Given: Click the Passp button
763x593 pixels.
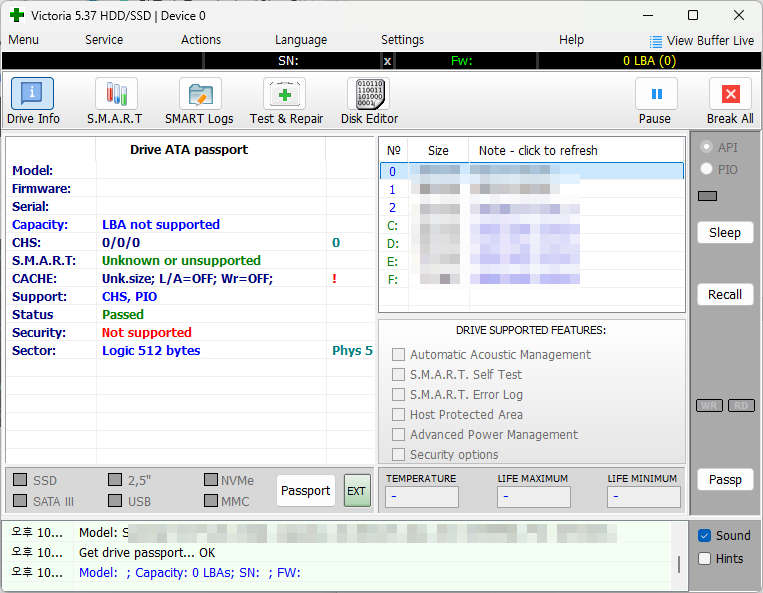Looking at the screenshot, I should pos(725,480).
